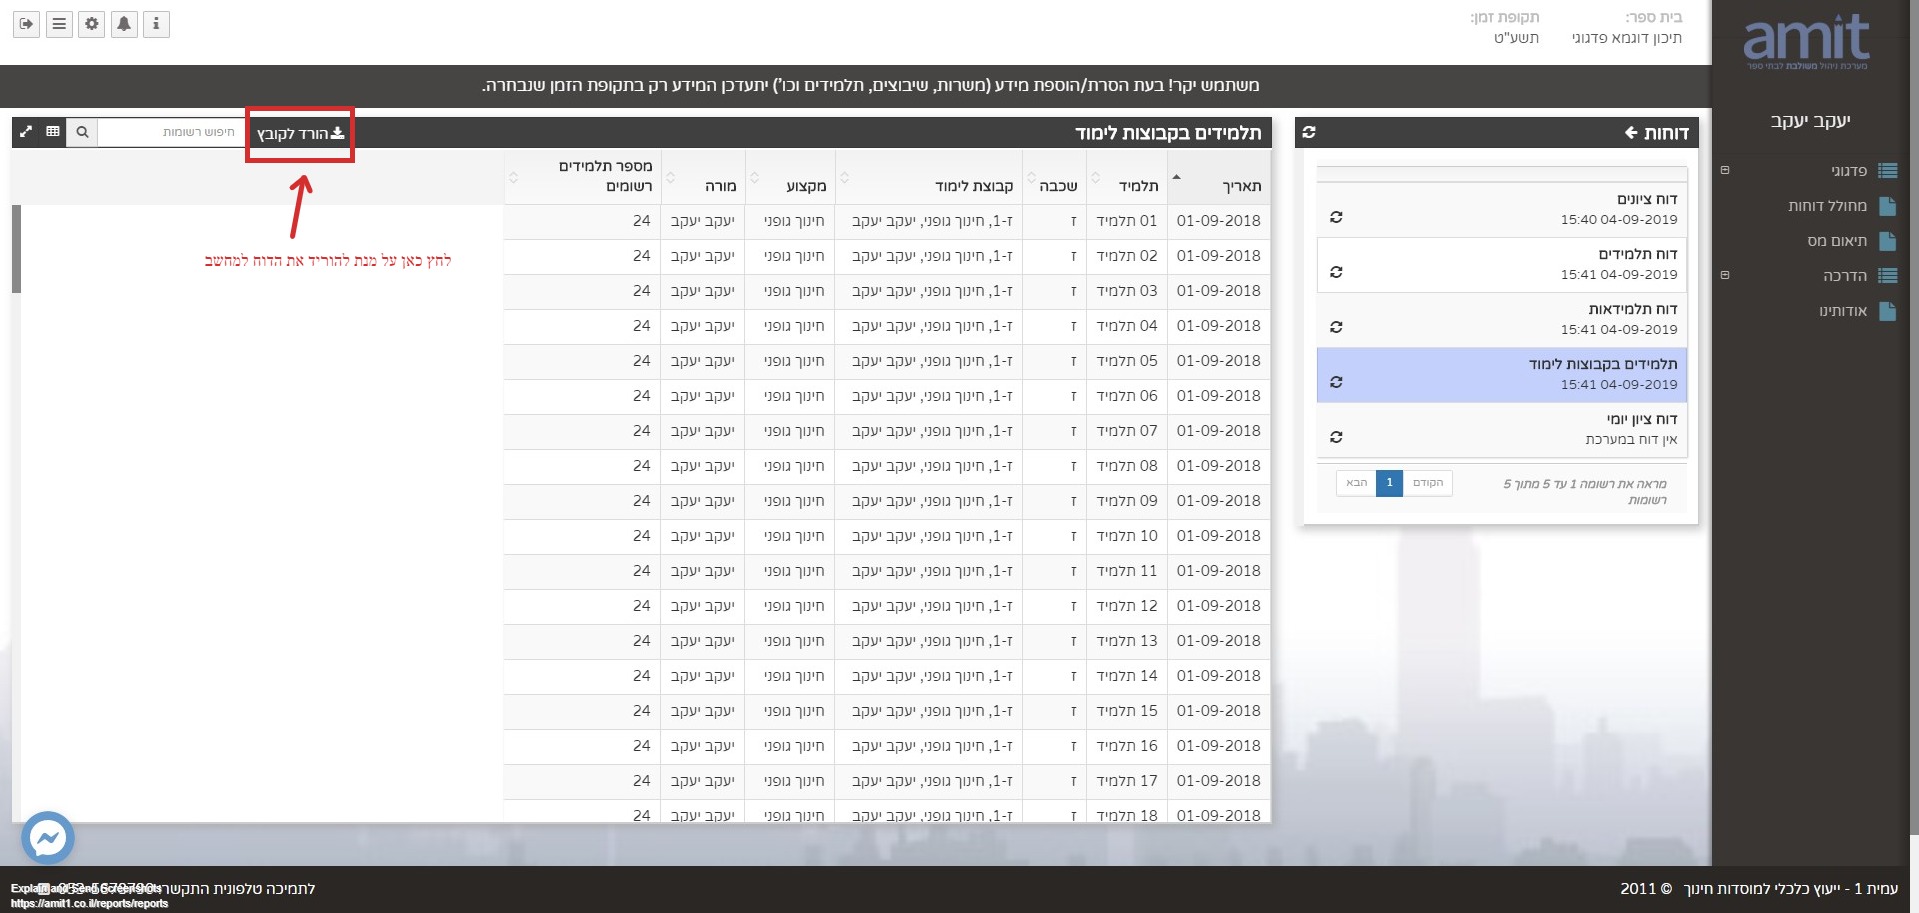The width and height of the screenshot is (1919, 913).
Task: Refresh the דוח ציון יומי report
Action: [1336, 437]
